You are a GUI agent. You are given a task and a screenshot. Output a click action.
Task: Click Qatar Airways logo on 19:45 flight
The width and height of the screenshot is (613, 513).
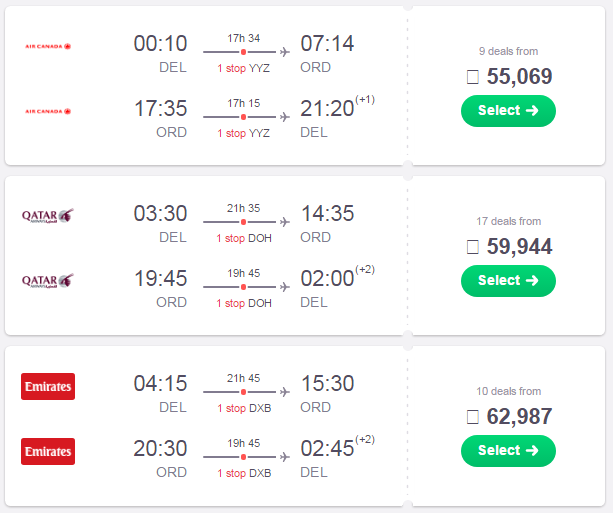point(48,281)
